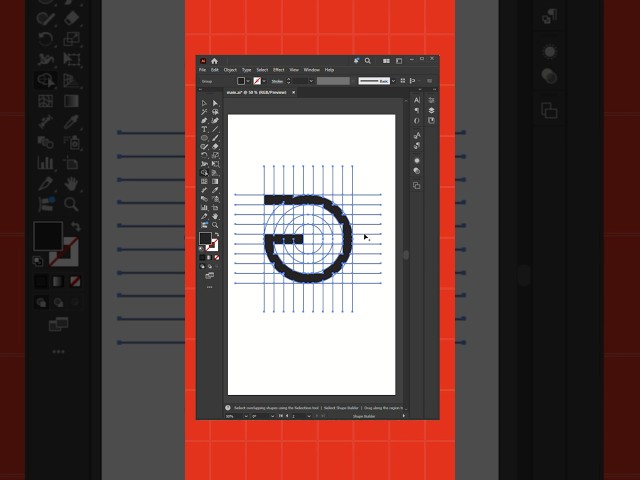
Task: Activate the Type tool
Action: [x=204, y=129]
